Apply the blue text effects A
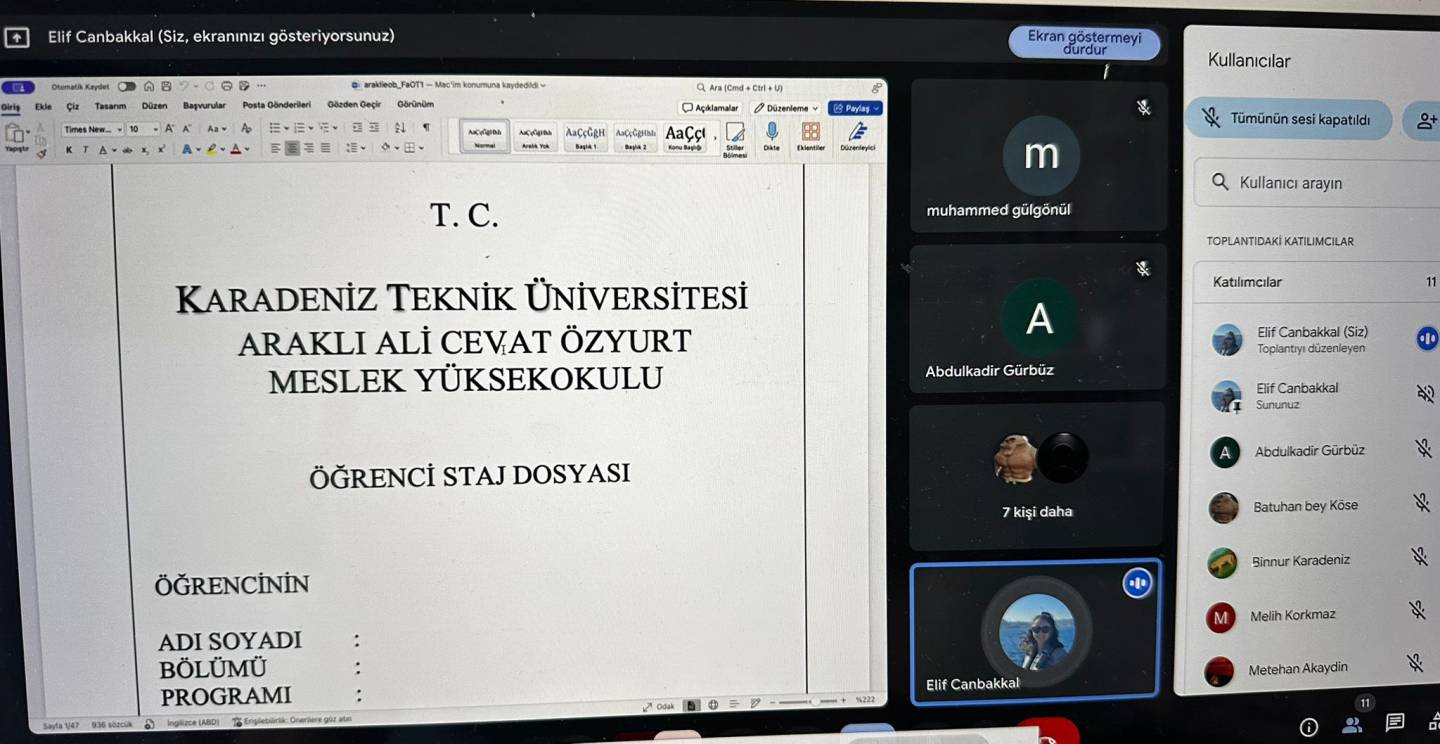 [x=187, y=150]
